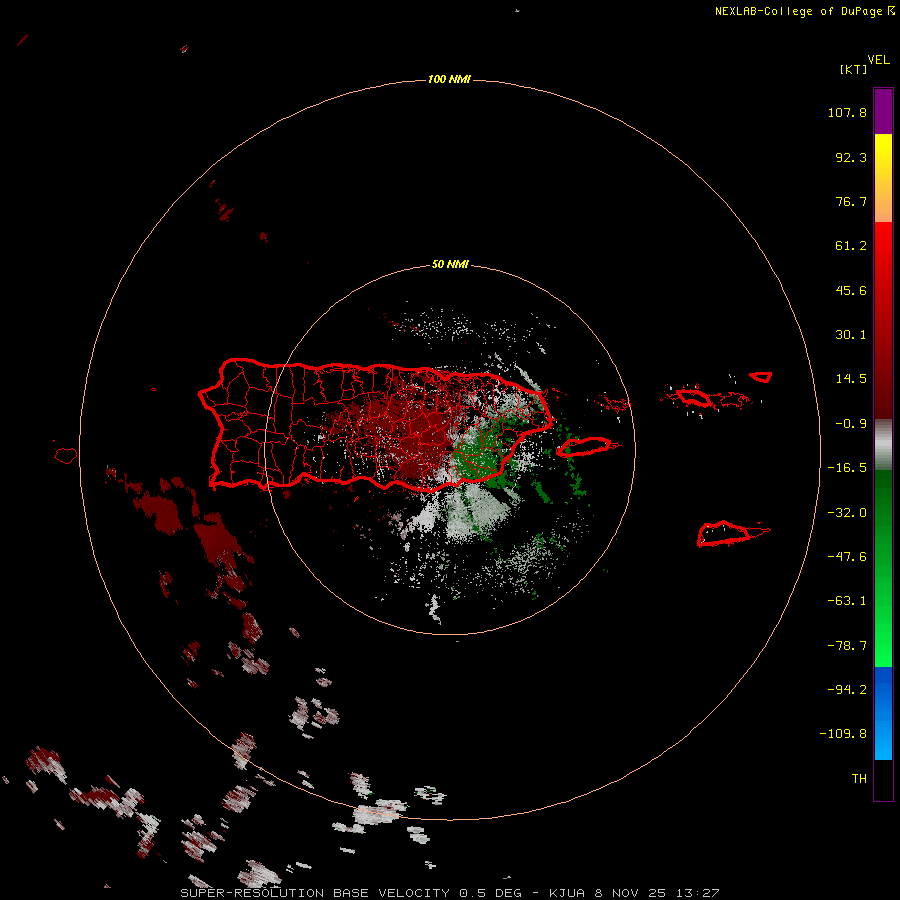Select the -78.7 scale value
This screenshot has width=900, height=900.
pos(847,646)
